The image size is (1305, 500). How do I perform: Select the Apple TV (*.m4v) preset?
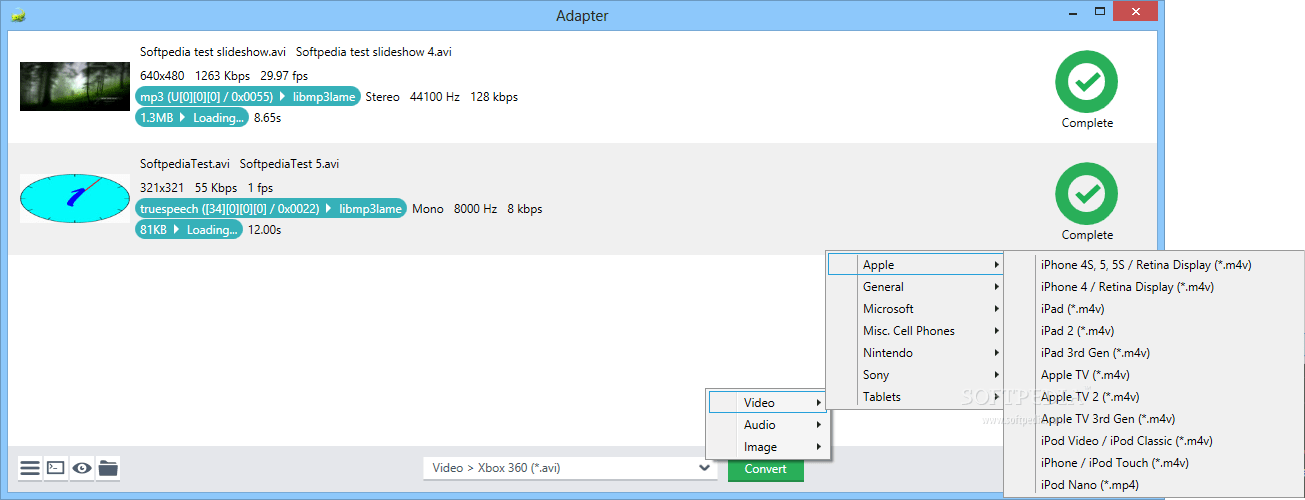pyautogui.click(x=1154, y=375)
